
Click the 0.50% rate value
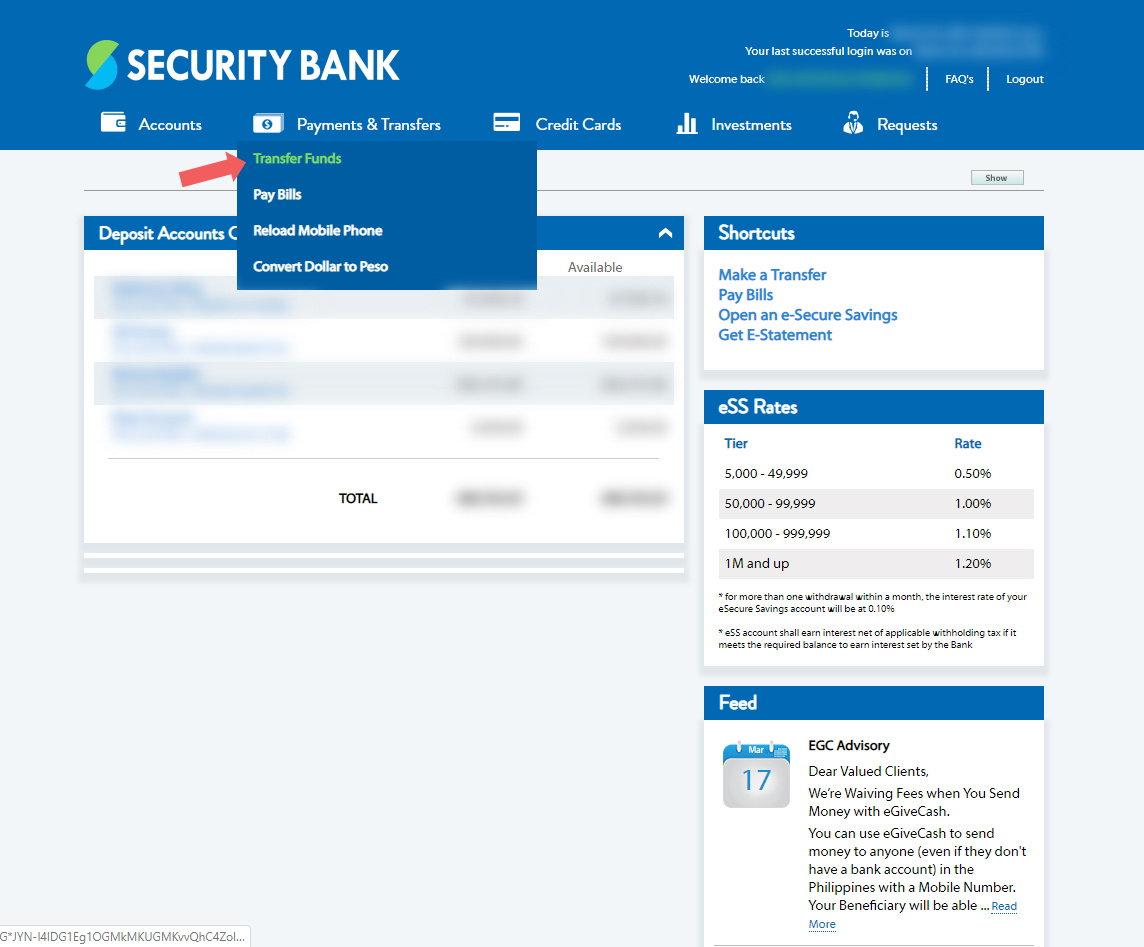coord(973,474)
